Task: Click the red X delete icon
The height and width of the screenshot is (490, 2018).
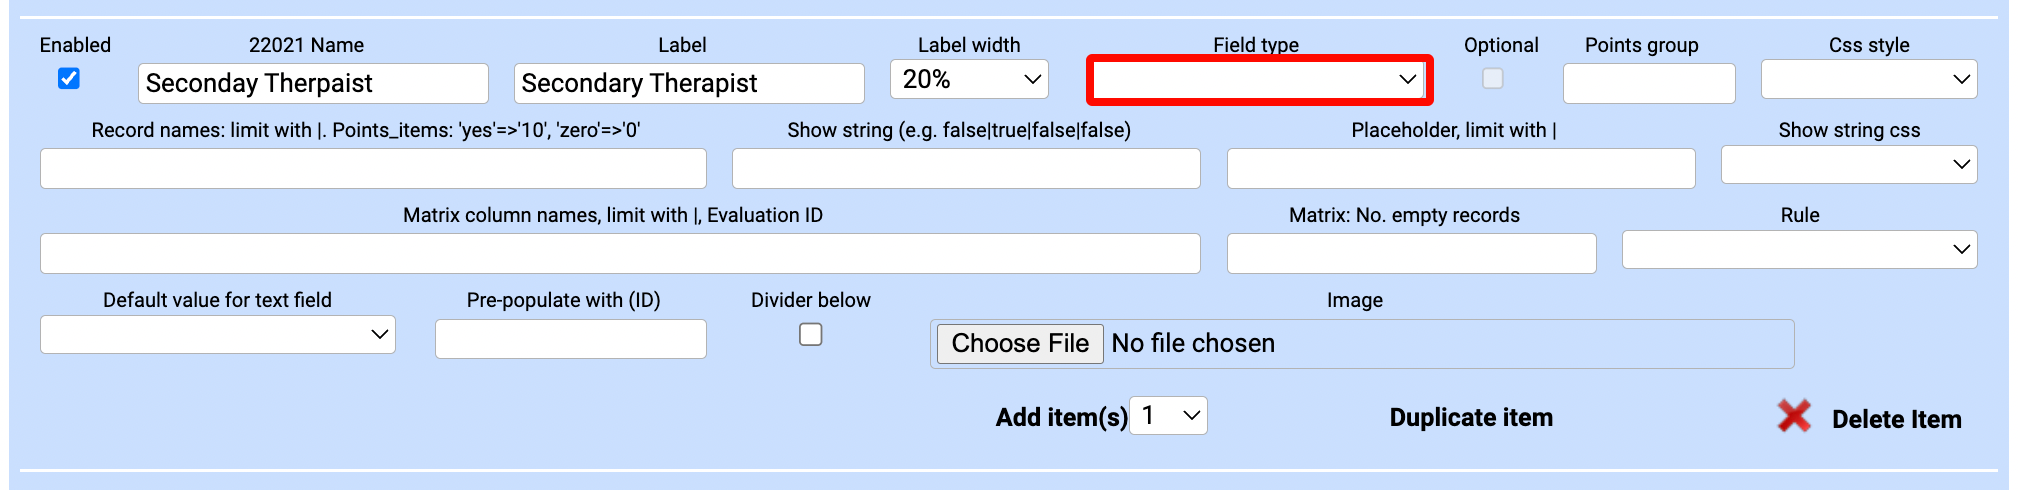Action: coord(1794,416)
